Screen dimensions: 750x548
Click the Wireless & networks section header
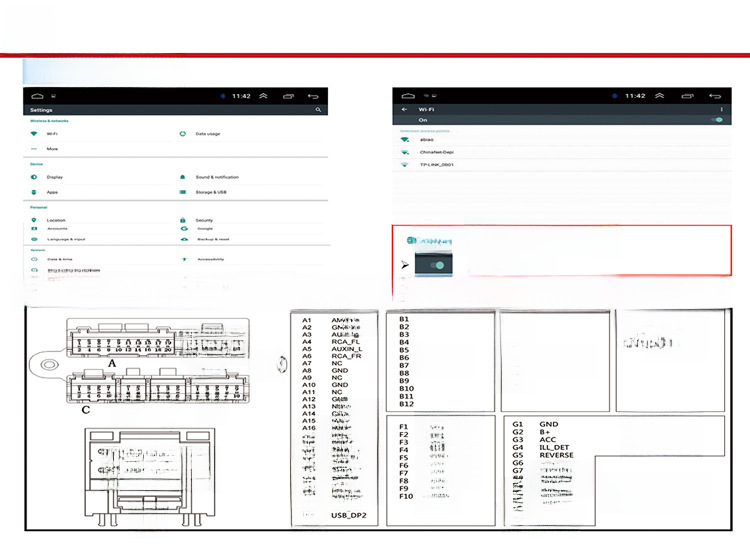pos(49,121)
